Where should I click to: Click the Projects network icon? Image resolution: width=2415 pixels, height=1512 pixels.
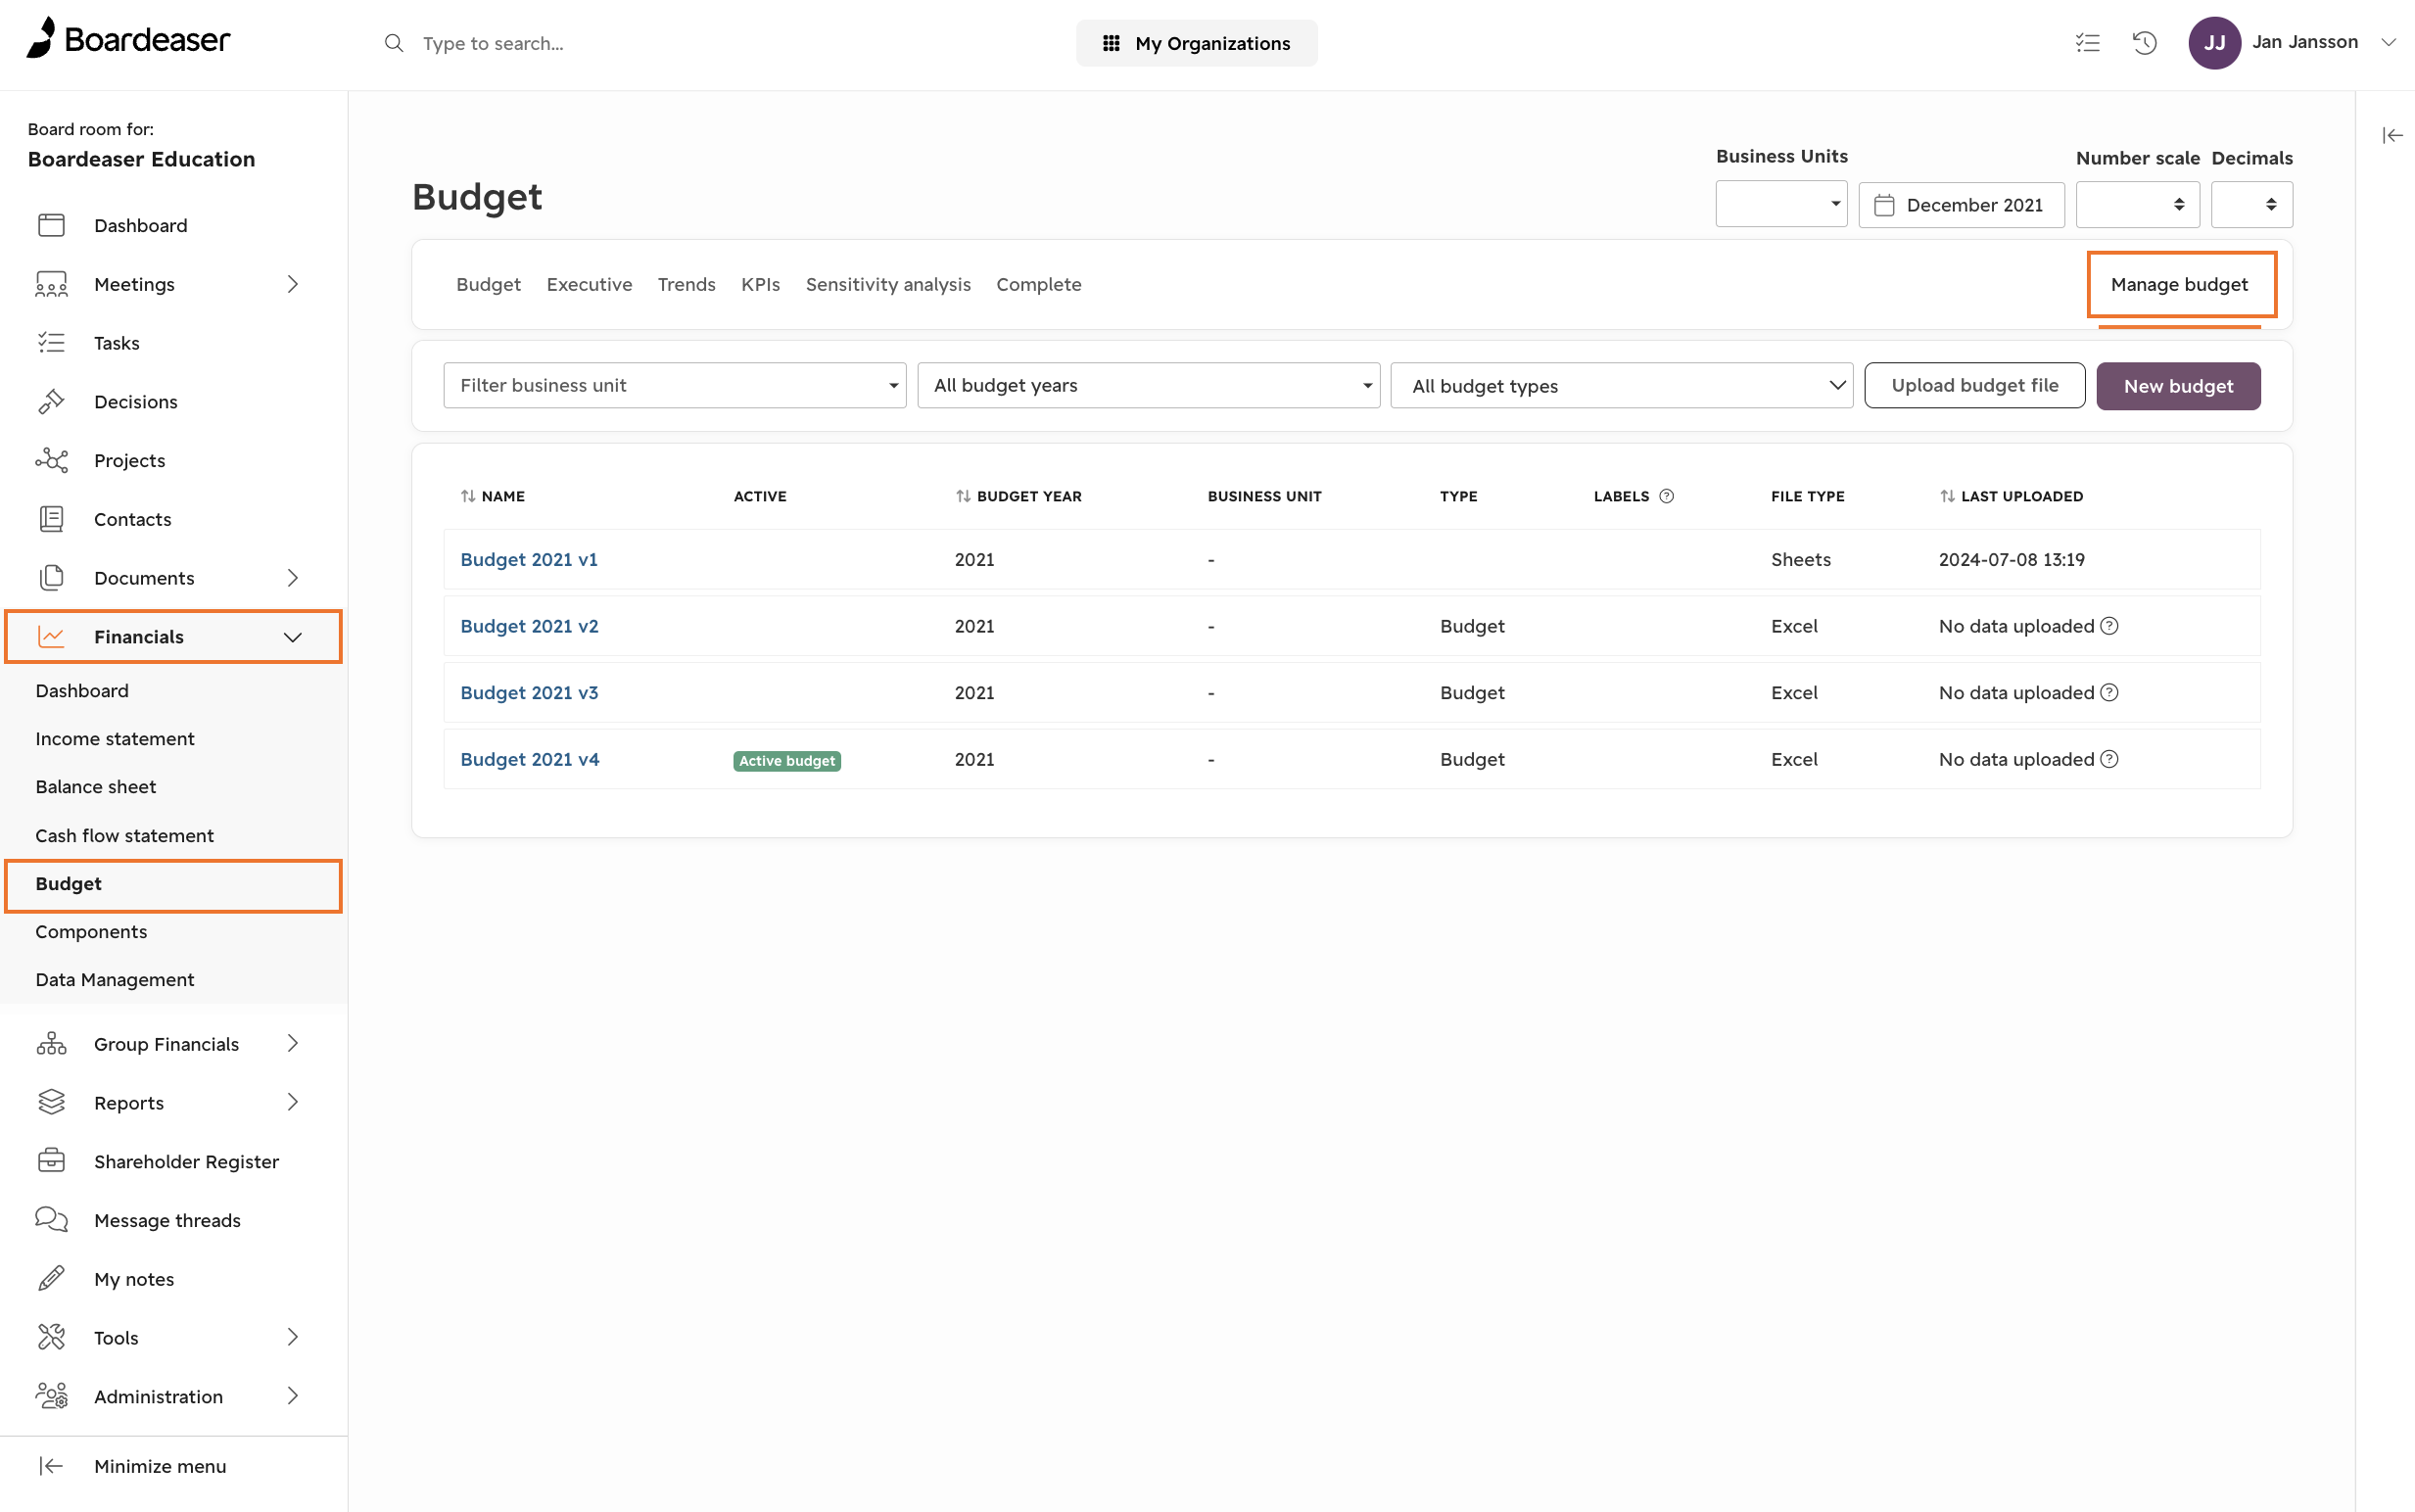click(51, 460)
